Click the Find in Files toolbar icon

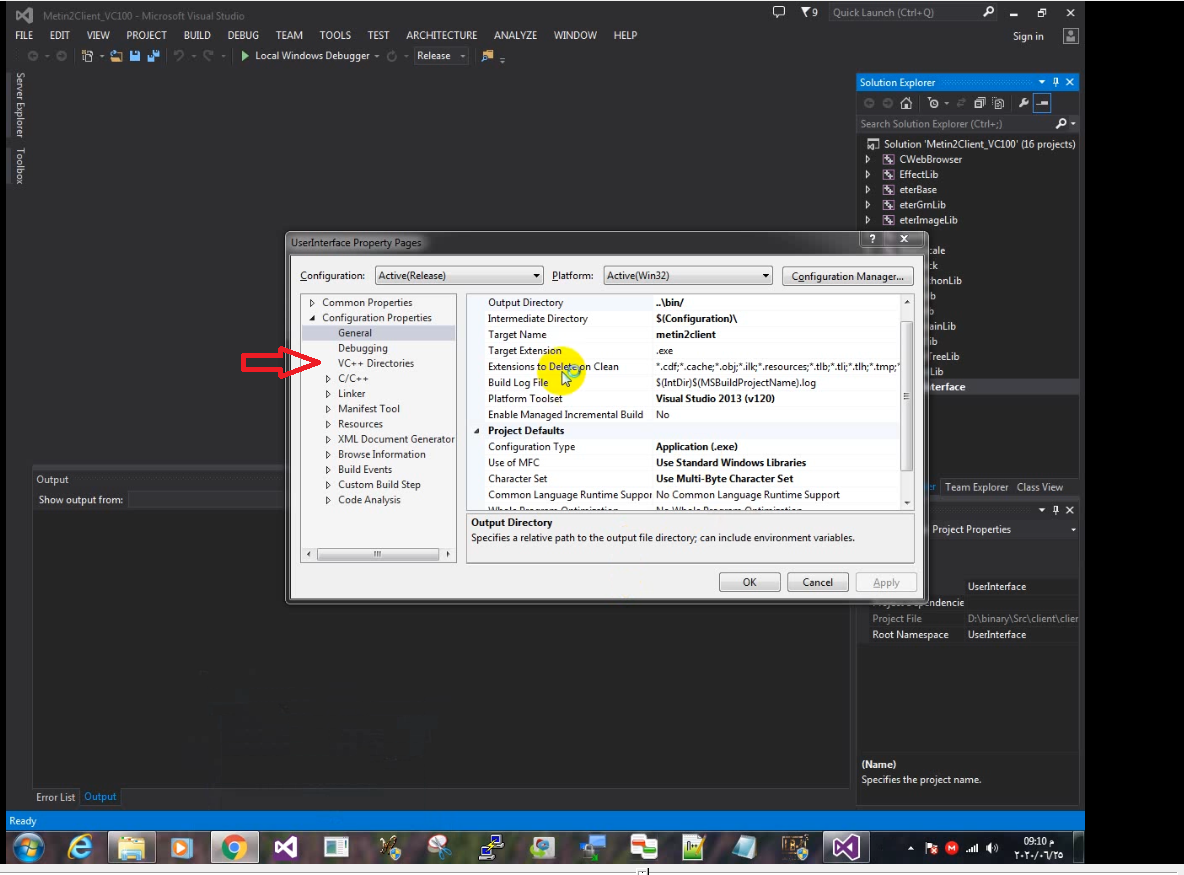[x=488, y=56]
